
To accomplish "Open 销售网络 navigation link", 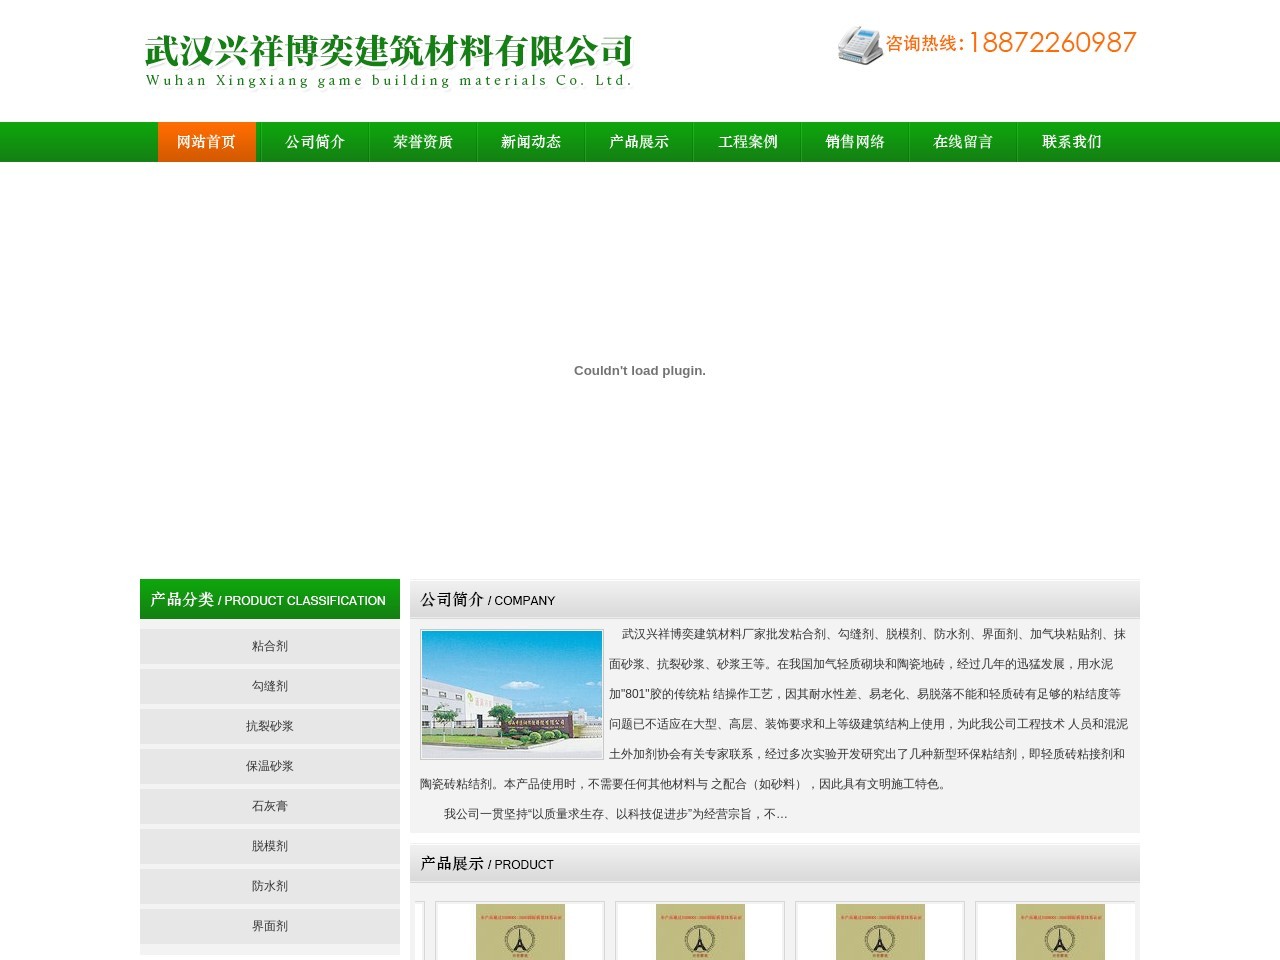I will coord(855,142).
